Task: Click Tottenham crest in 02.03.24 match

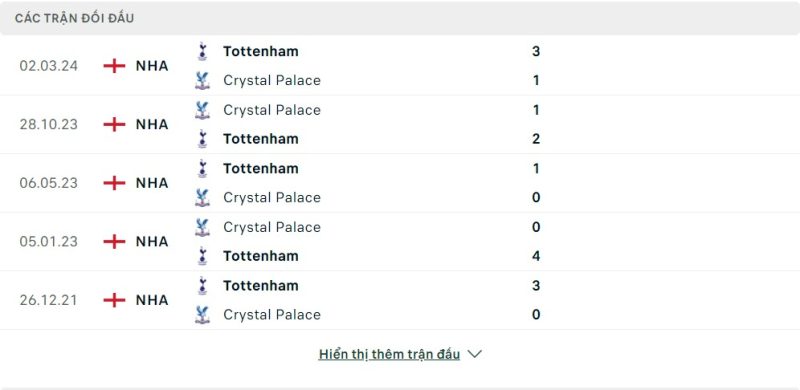Action: pyautogui.click(x=203, y=52)
